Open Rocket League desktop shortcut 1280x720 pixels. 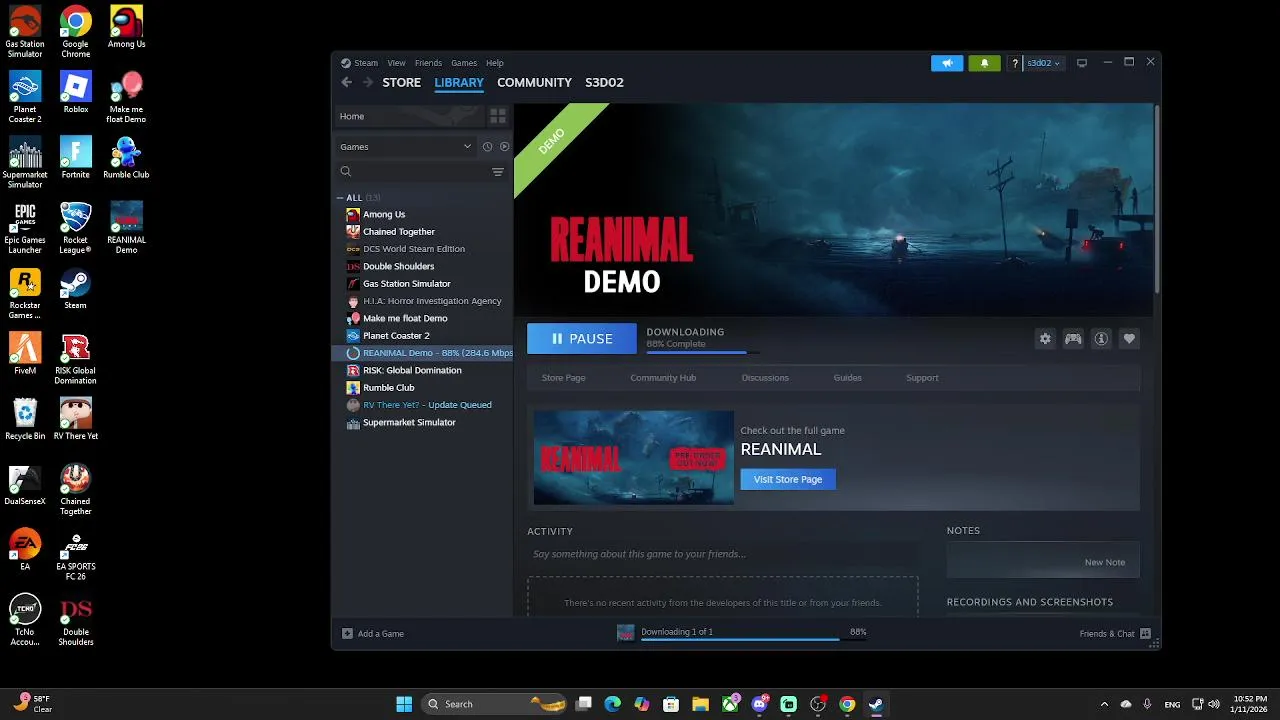point(76,228)
